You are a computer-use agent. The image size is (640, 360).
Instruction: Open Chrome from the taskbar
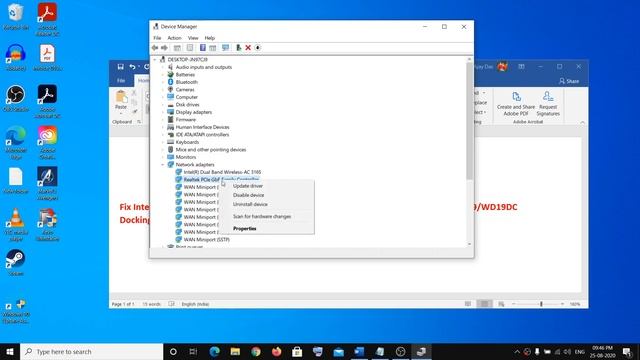256,351
